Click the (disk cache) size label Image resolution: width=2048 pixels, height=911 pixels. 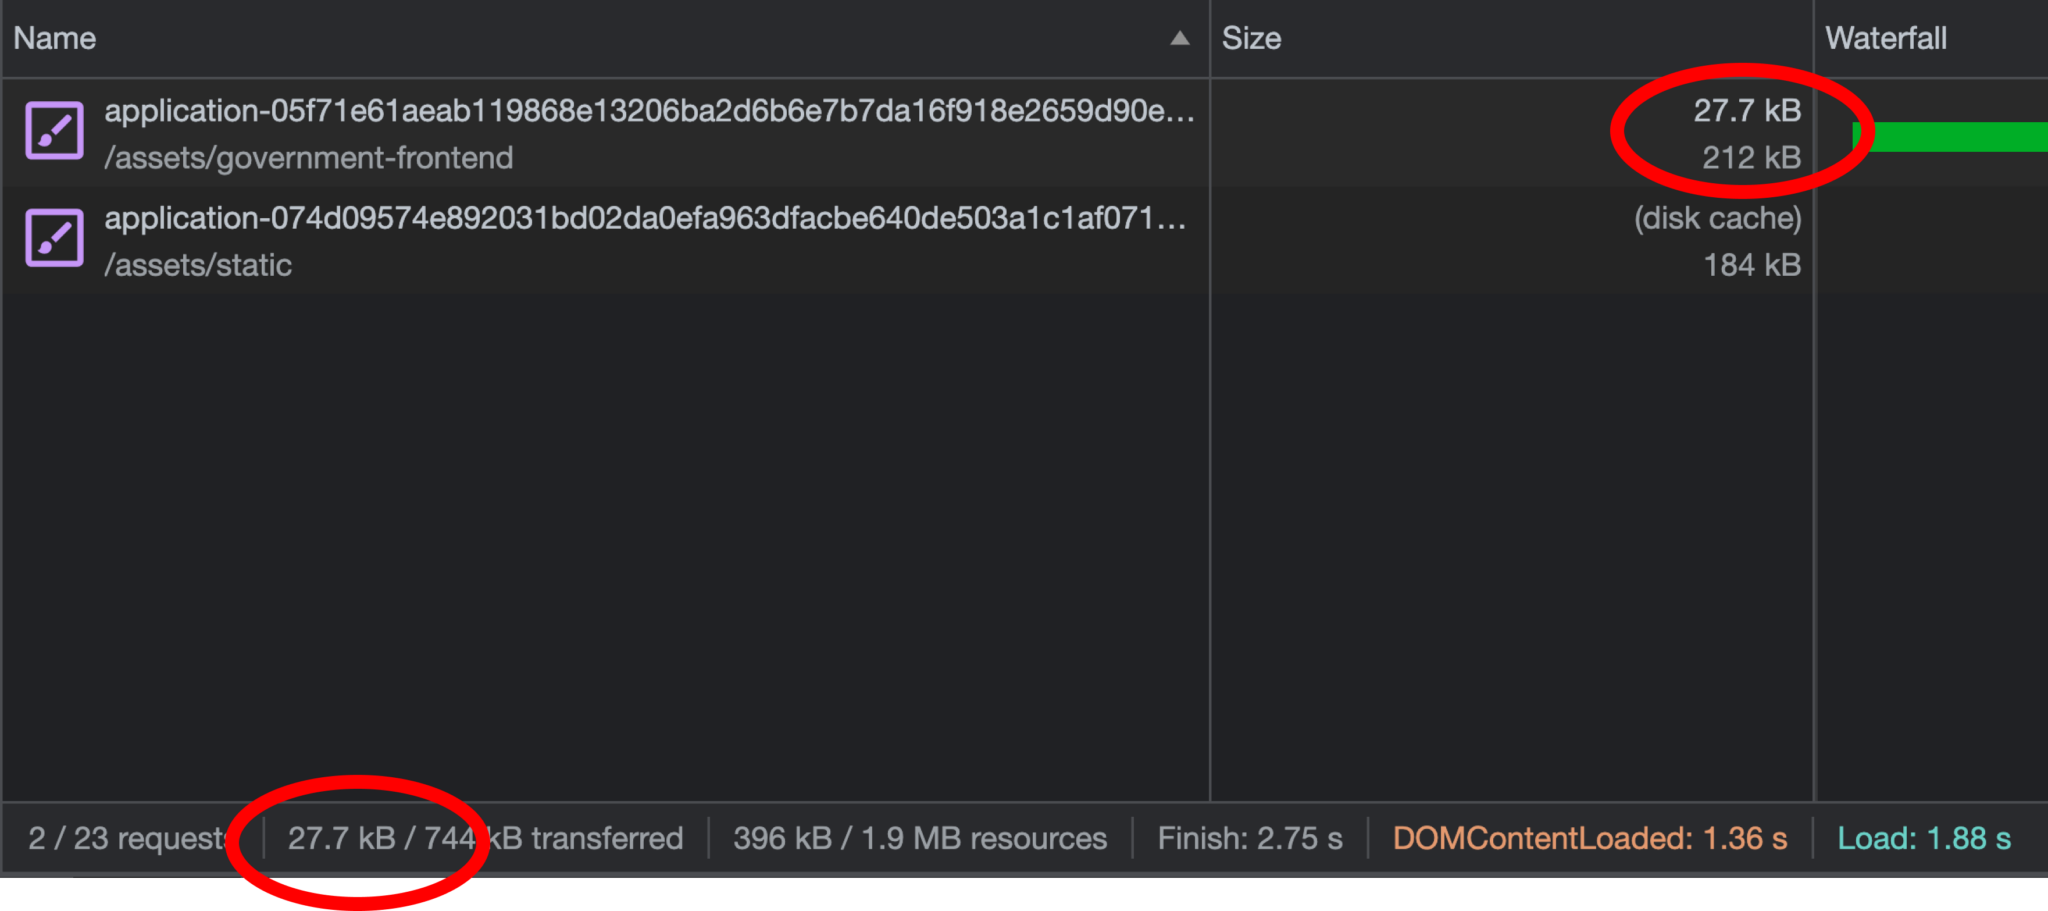click(x=1717, y=218)
